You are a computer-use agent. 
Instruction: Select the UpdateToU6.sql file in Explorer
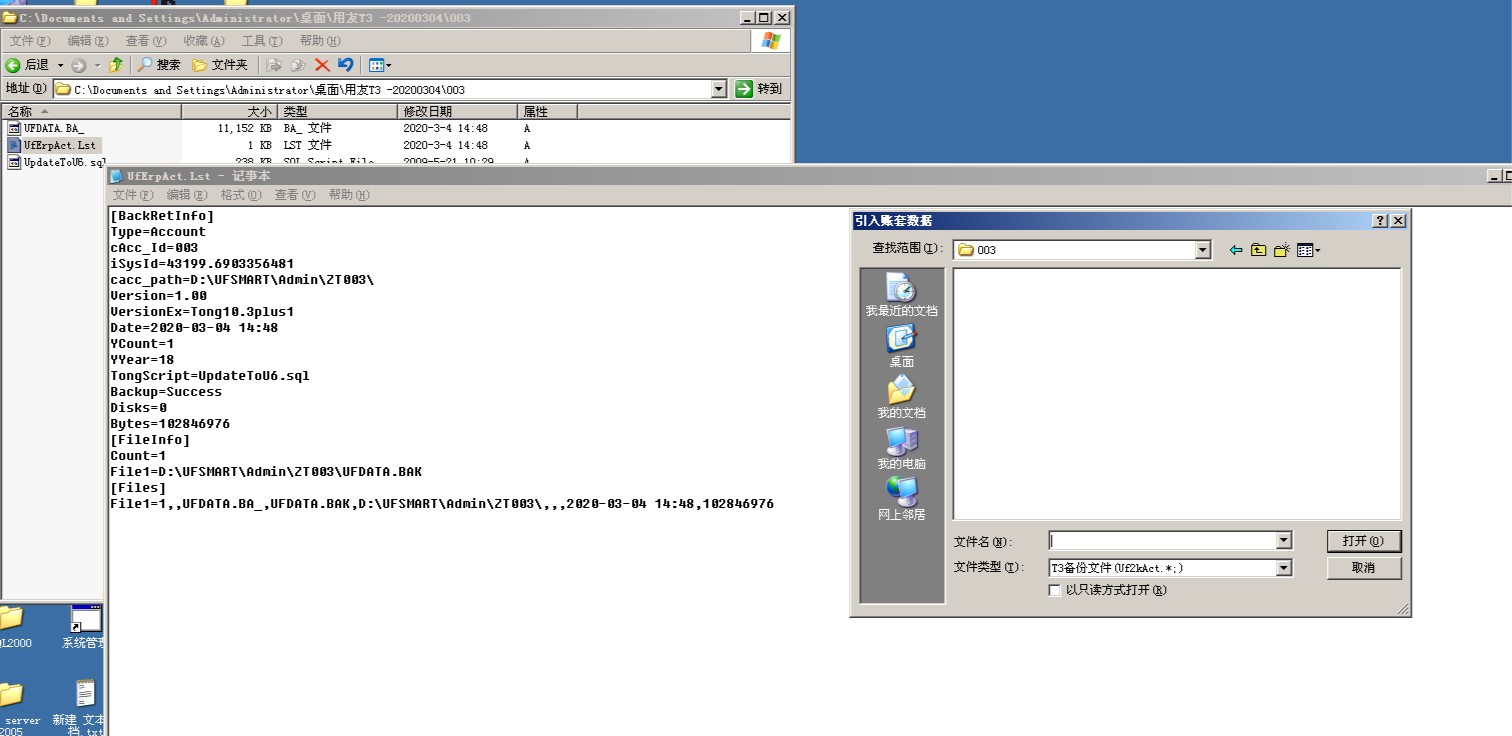click(56, 162)
